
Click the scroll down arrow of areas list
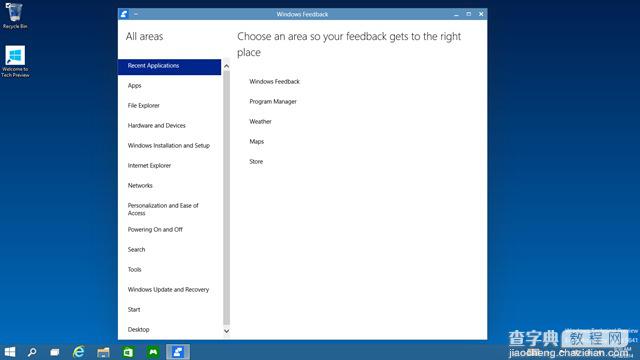click(x=227, y=331)
